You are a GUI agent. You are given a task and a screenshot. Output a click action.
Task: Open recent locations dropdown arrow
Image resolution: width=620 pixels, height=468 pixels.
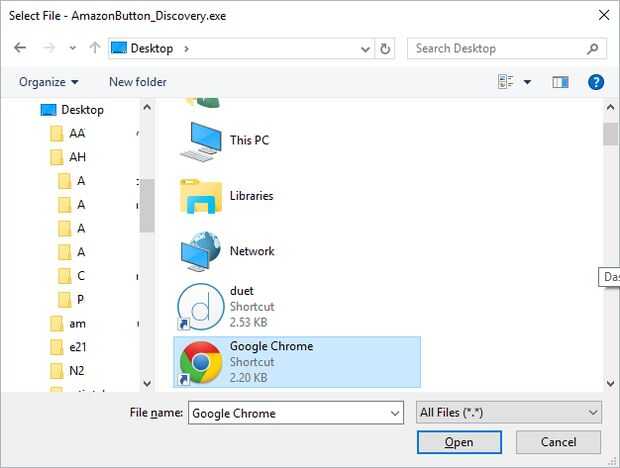coord(72,48)
